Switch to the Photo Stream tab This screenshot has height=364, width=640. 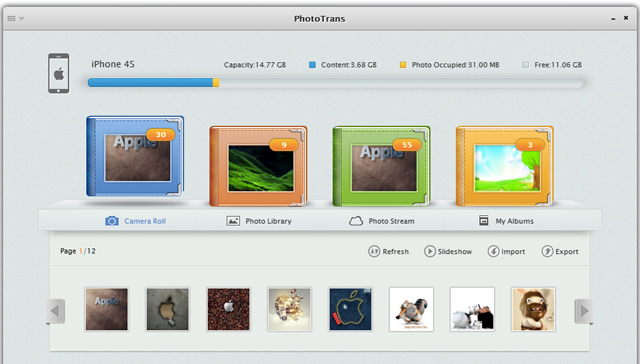tap(382, 221)
